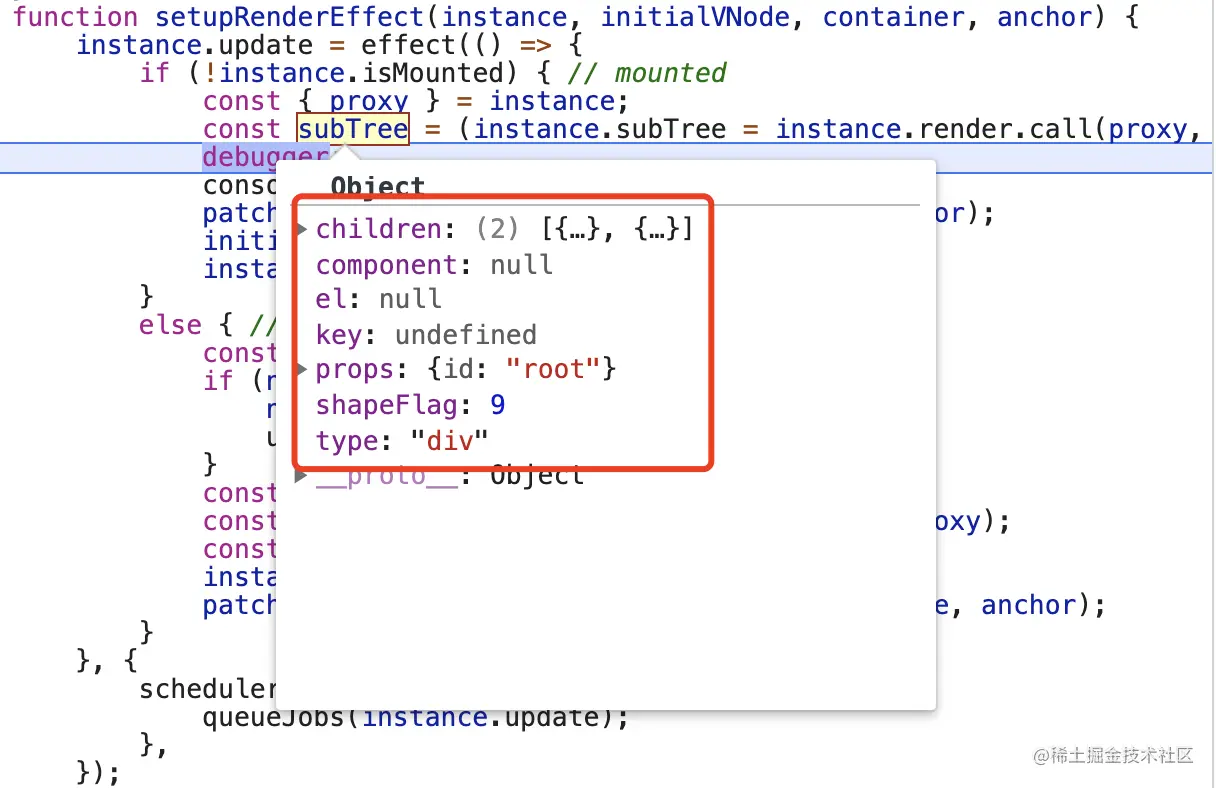Image resolution: width=1216 pixels, height=788 pixels.
Task: Expand the __proto__ Object entry
Action: click(x=302, y=476)
